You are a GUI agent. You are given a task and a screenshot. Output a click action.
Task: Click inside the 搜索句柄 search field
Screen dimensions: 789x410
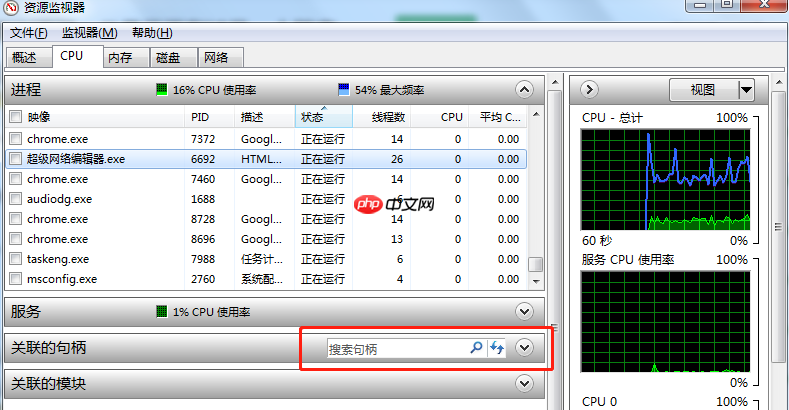[x=398, y=348]
